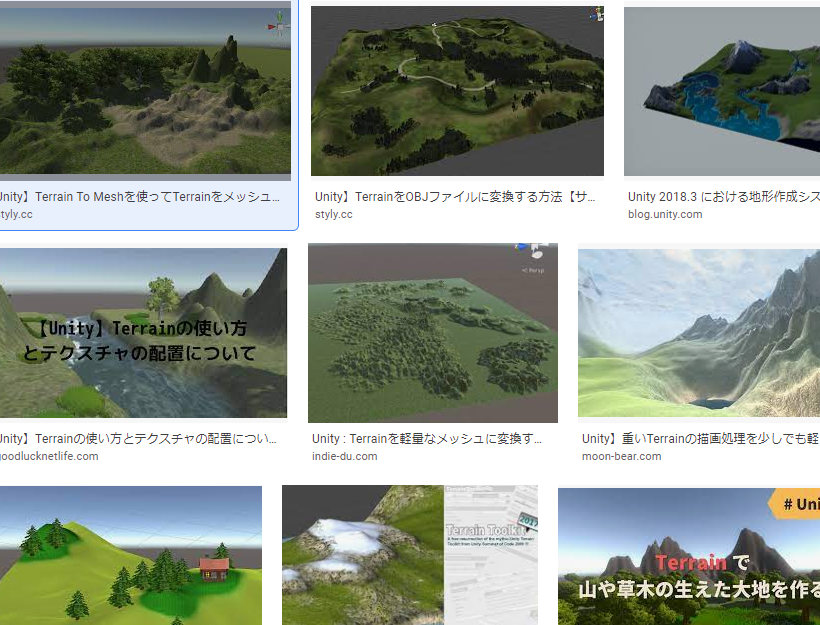Viewport: 820px width, 625px height.
Task: Open the Terrain OBJ conversion hill thumbnail
Action: [x=457, y=90]
